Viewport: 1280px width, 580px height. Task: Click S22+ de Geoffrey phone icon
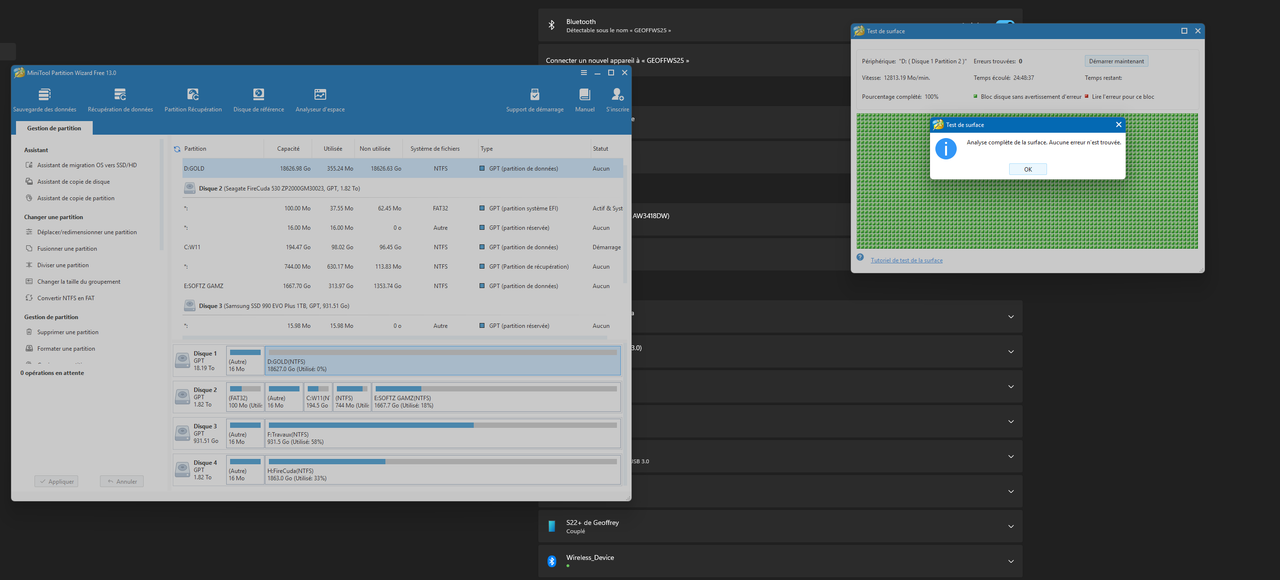(551, 526)
